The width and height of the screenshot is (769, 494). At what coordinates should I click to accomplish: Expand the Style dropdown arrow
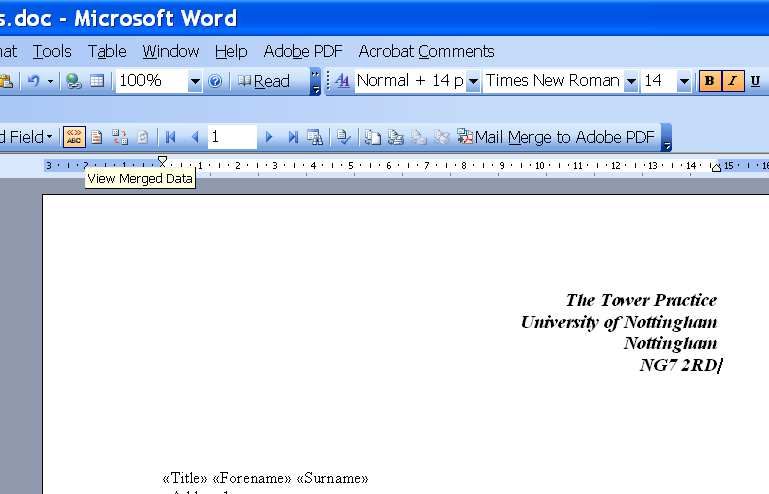473,81
